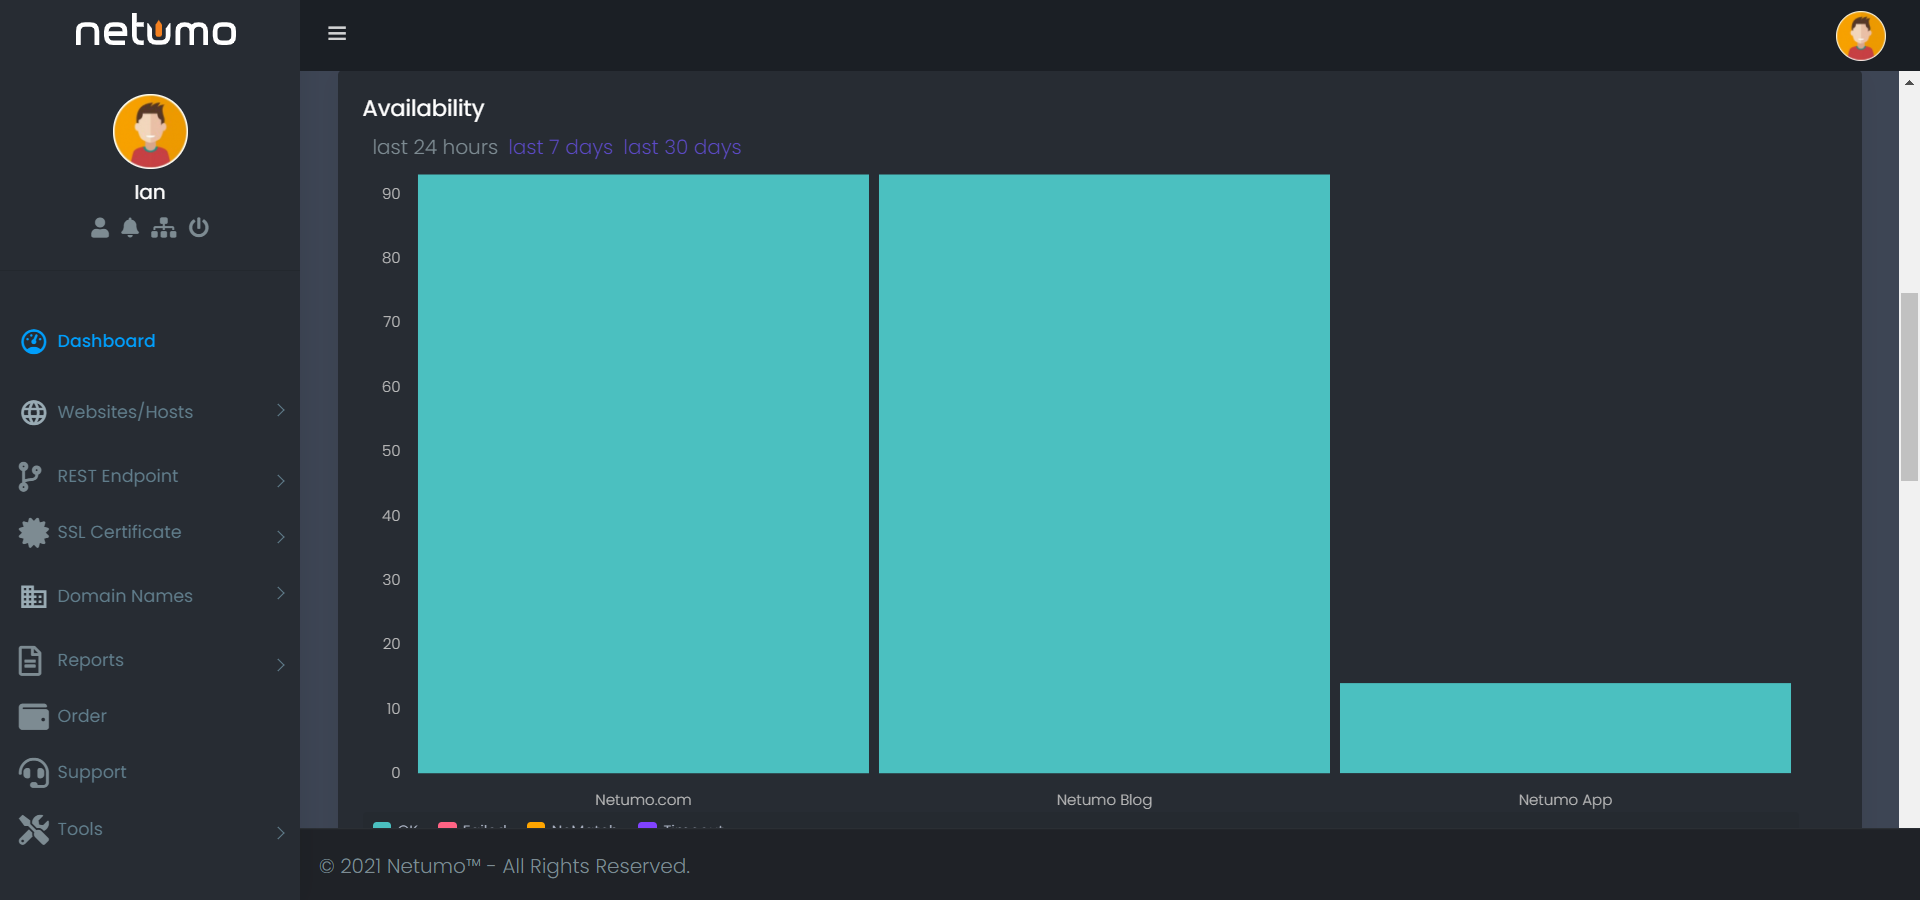This screenshot has height=900, width=1920.
Task: Click the Netumo App availability bar
Action: tap(1565, 728)
